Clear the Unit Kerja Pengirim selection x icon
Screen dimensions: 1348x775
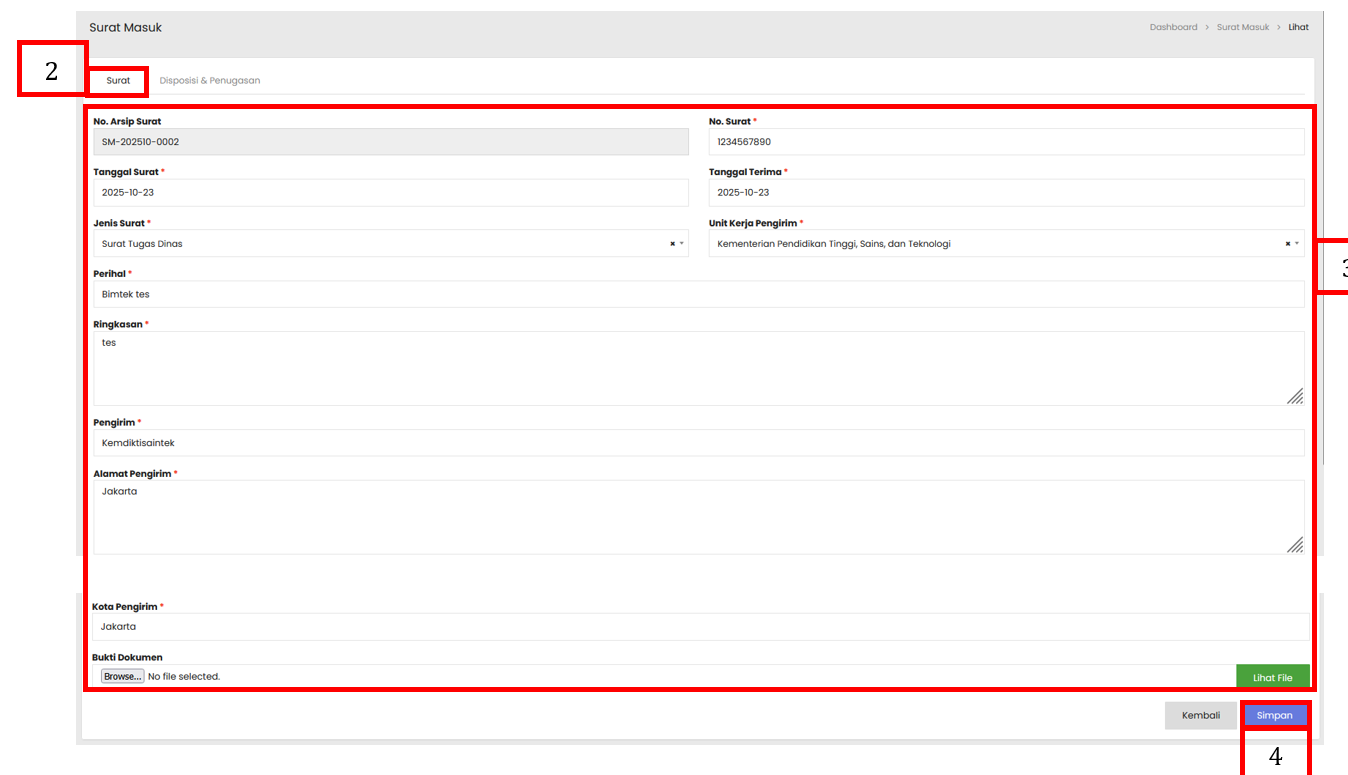point(1287,244)
